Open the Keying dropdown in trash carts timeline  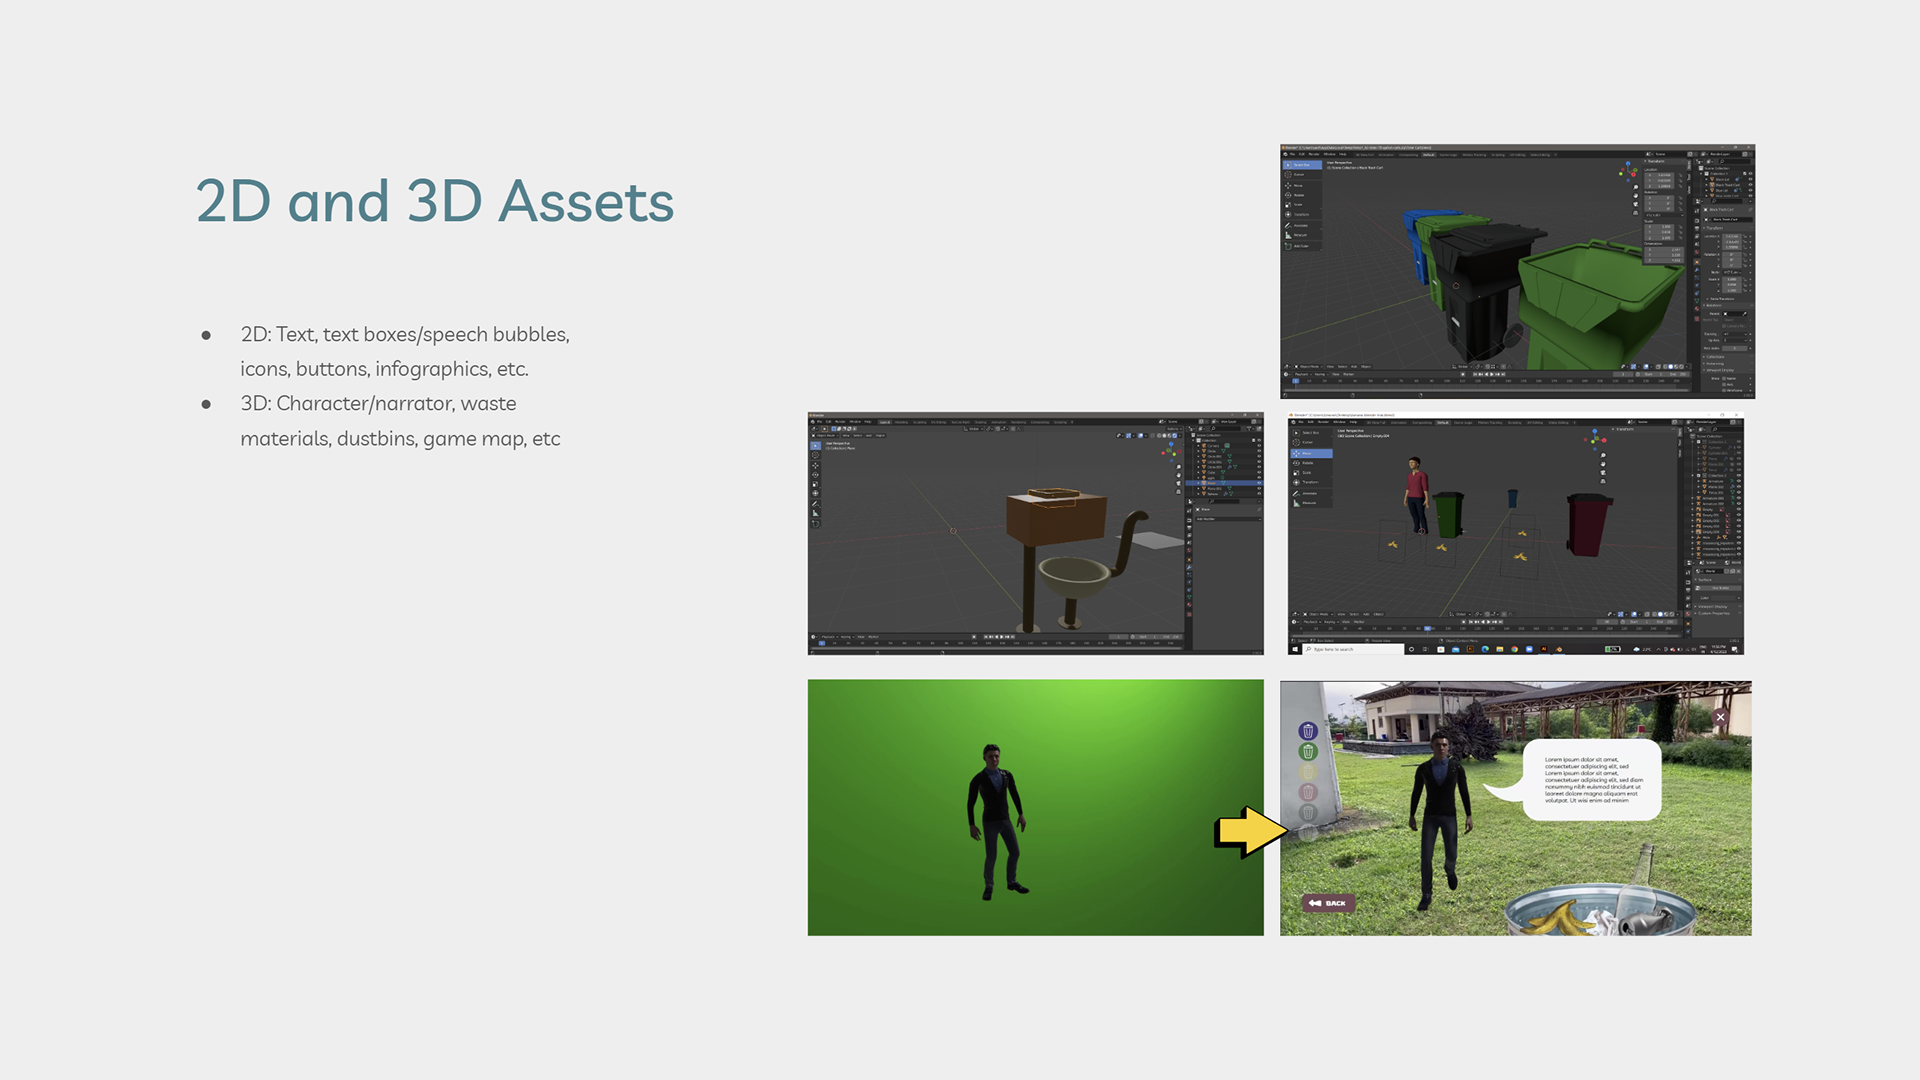click(1321, 374)
